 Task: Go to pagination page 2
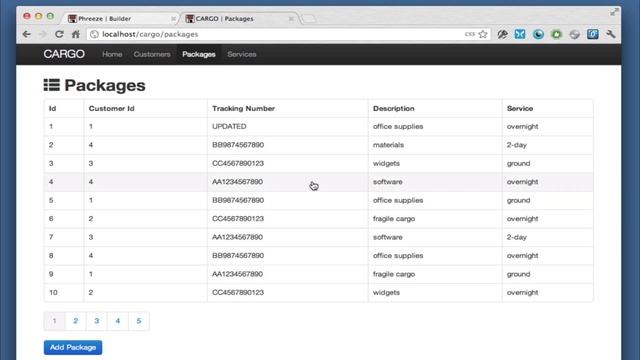point(76,321)
